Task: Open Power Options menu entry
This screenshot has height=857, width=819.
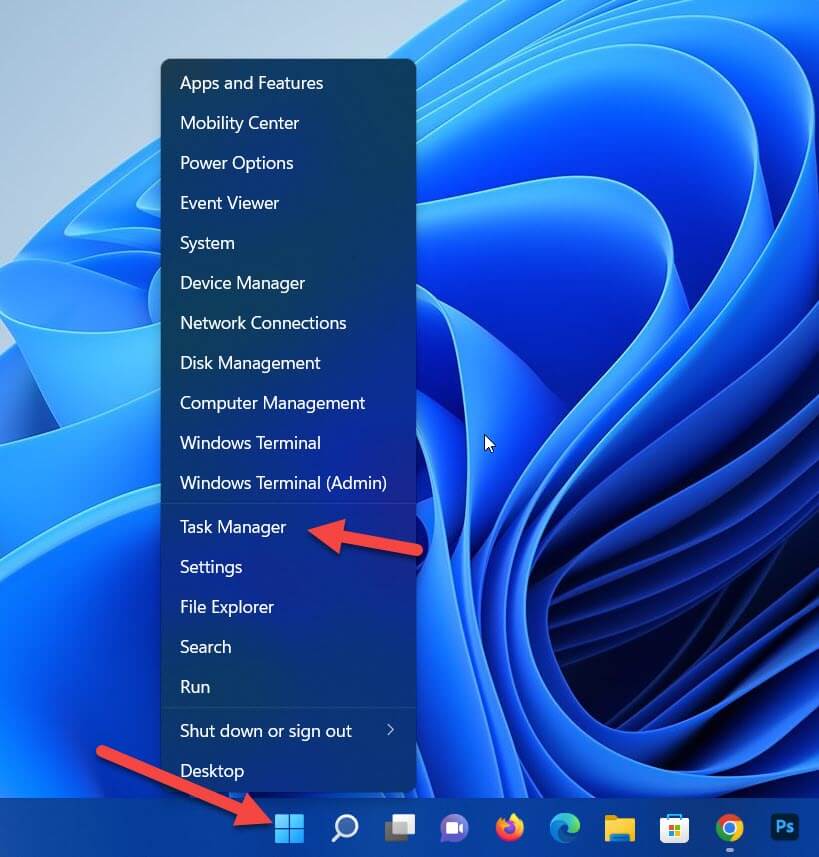Action: click(x=236, y=163)
